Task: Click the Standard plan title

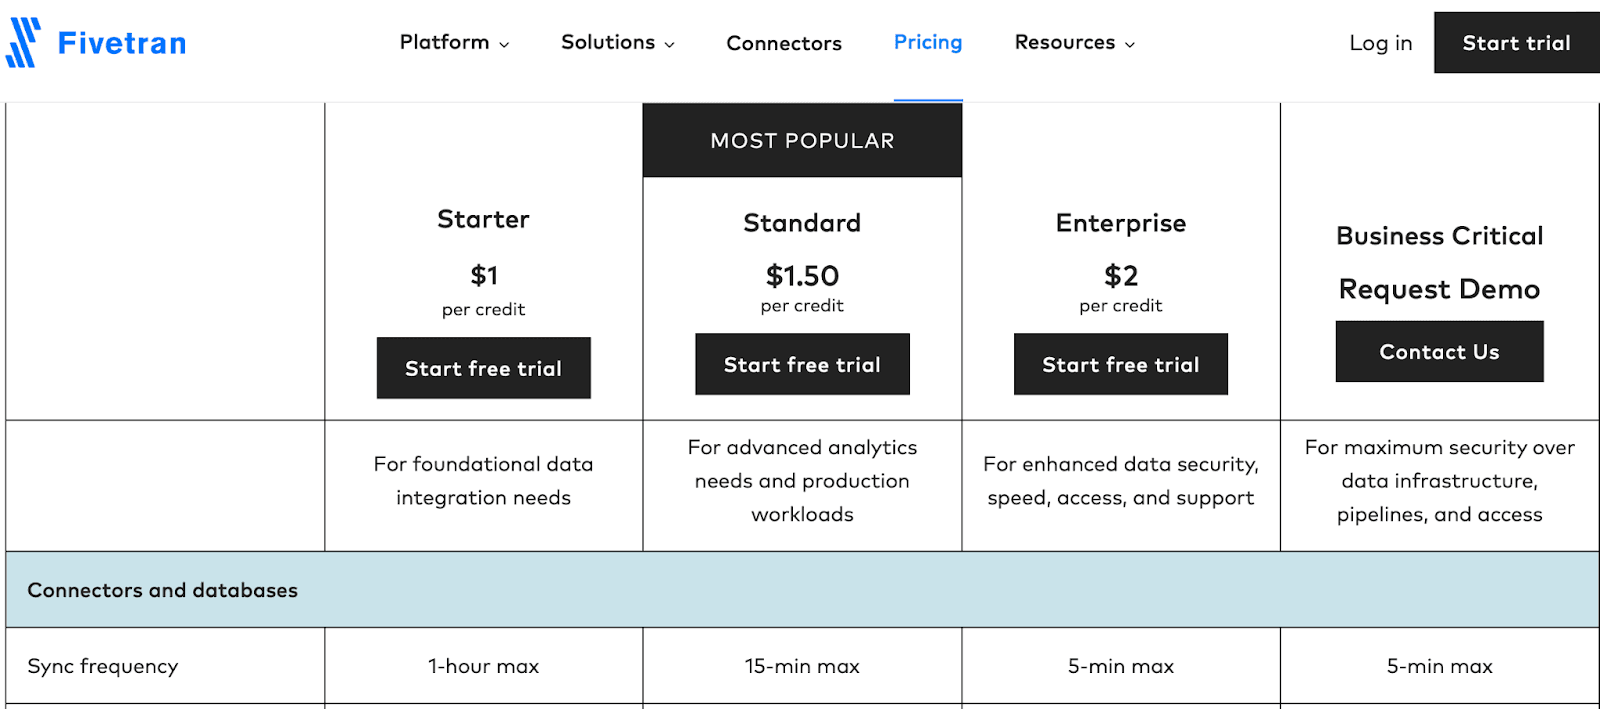Action: pyautogui.click(x=802, y=223)
